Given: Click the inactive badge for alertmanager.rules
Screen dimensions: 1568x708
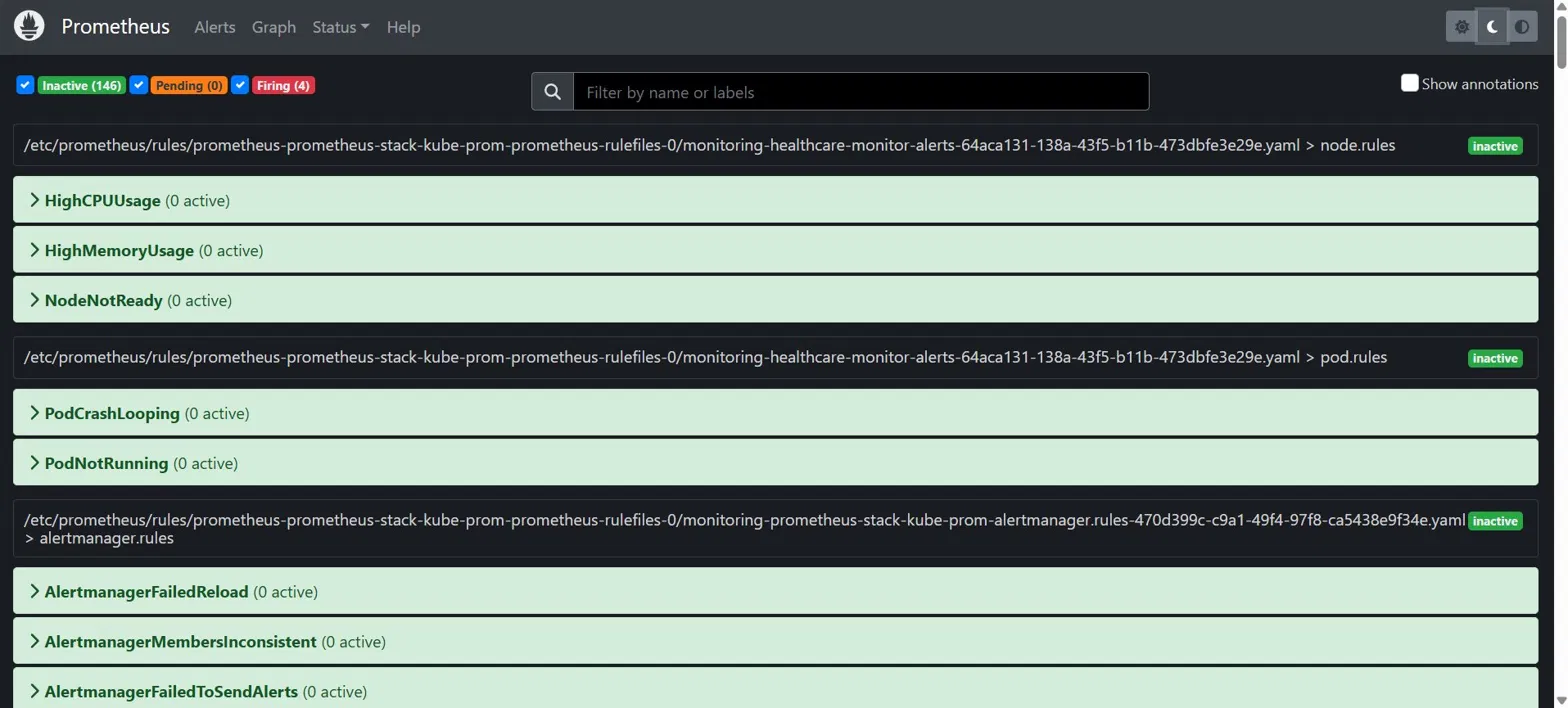Looking at the screenshot, I should [1495, 521].
